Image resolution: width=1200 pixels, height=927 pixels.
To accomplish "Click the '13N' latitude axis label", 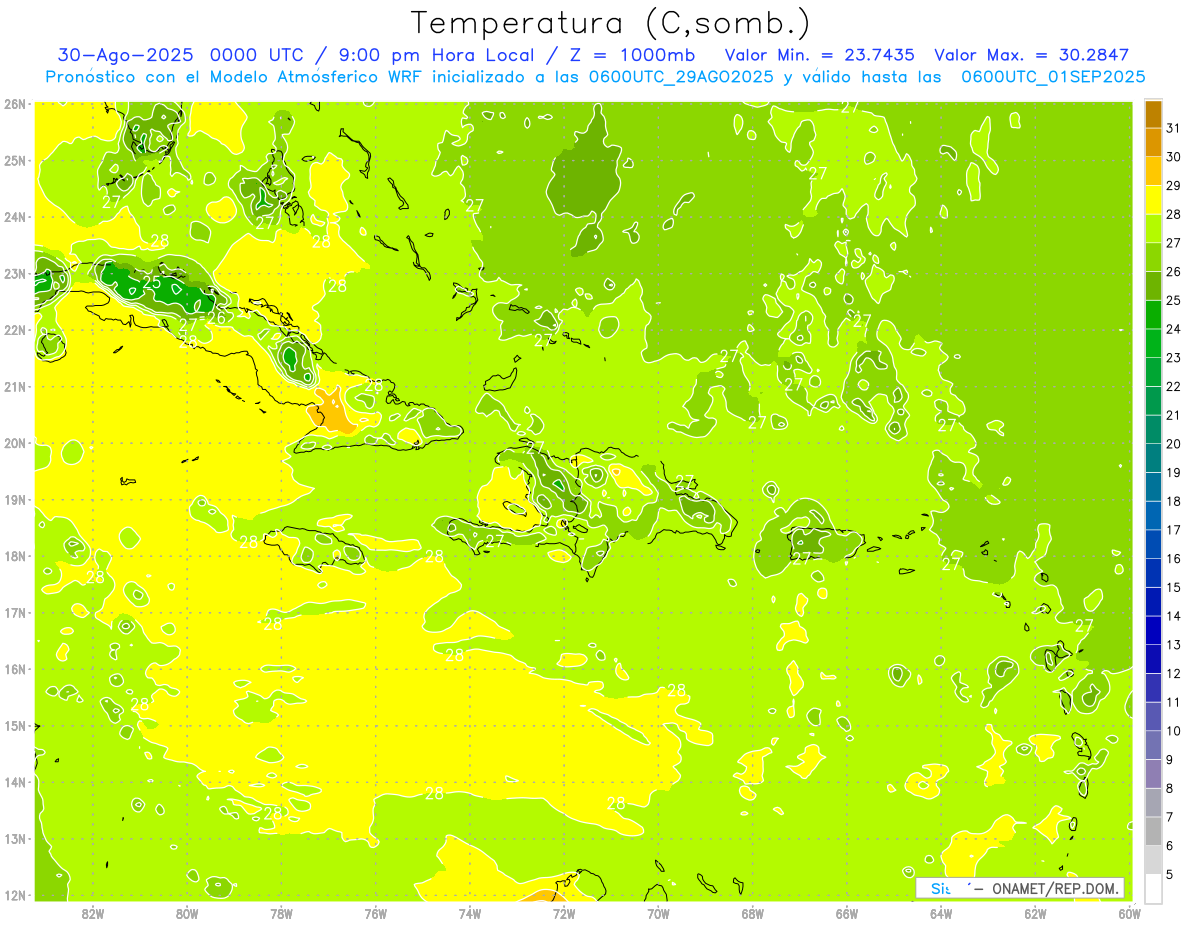I will 15,838.
